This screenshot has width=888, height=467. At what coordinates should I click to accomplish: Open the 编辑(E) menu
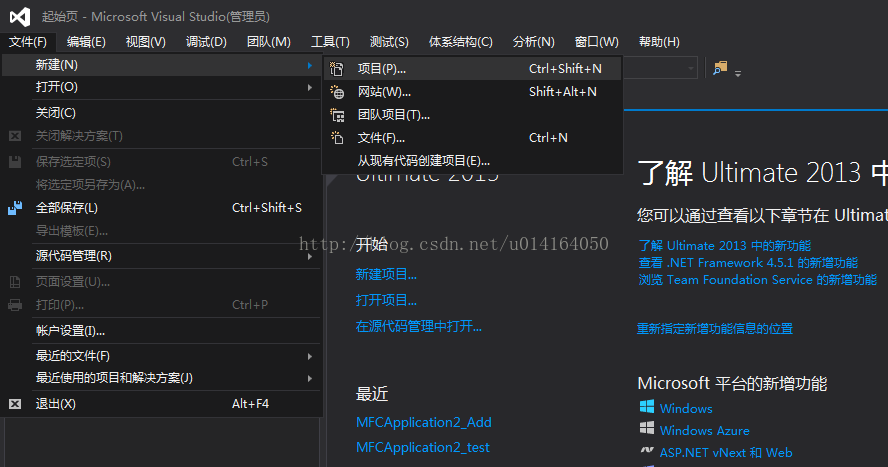(86, 42)
